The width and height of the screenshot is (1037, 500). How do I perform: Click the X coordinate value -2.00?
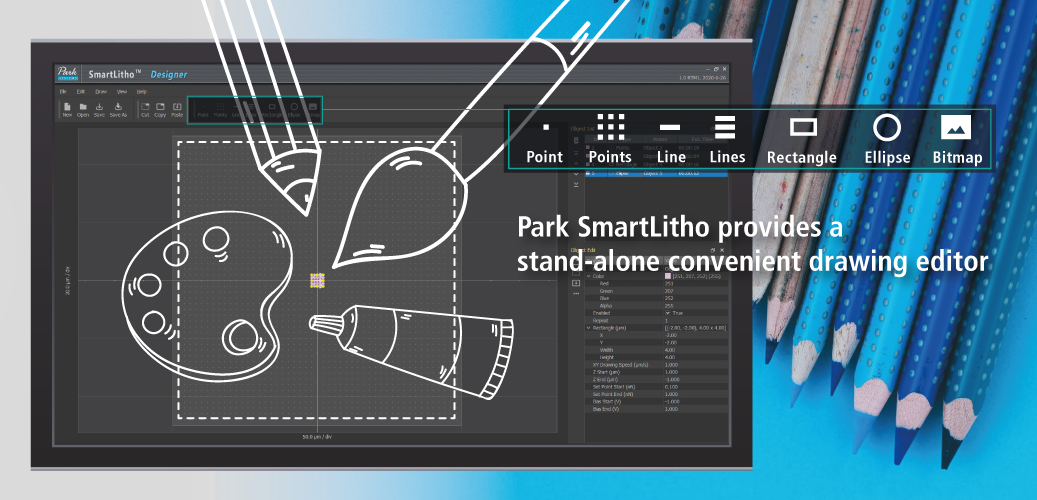point(671,335)
